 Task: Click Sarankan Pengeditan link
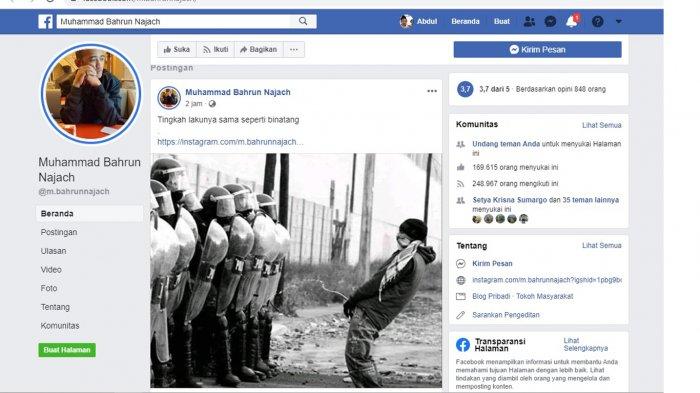[x=506, y=315]
